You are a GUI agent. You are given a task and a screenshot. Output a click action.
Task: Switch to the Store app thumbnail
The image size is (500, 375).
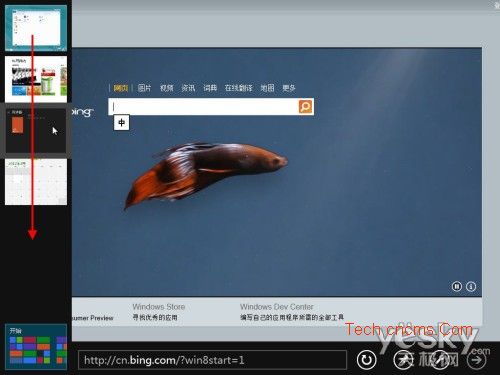[36, 79]
